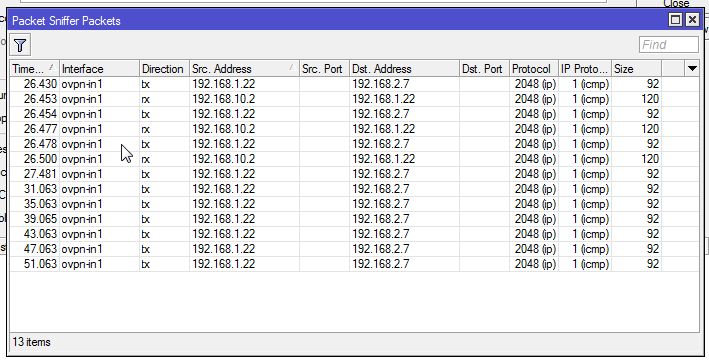The width and height of the screenshot is (709, 362).
Task: Click source address 192.168.10.2 in 26.453 row
Action: [223, 99]
